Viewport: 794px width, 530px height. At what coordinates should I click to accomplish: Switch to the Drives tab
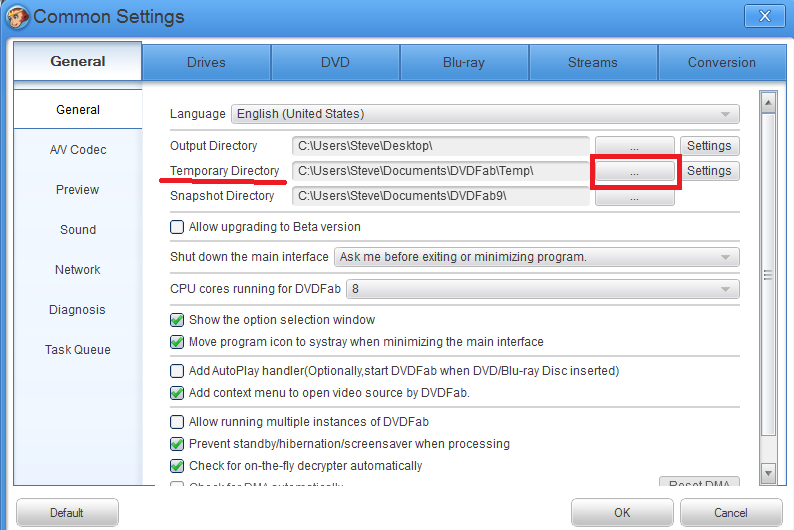click(206, 62)
